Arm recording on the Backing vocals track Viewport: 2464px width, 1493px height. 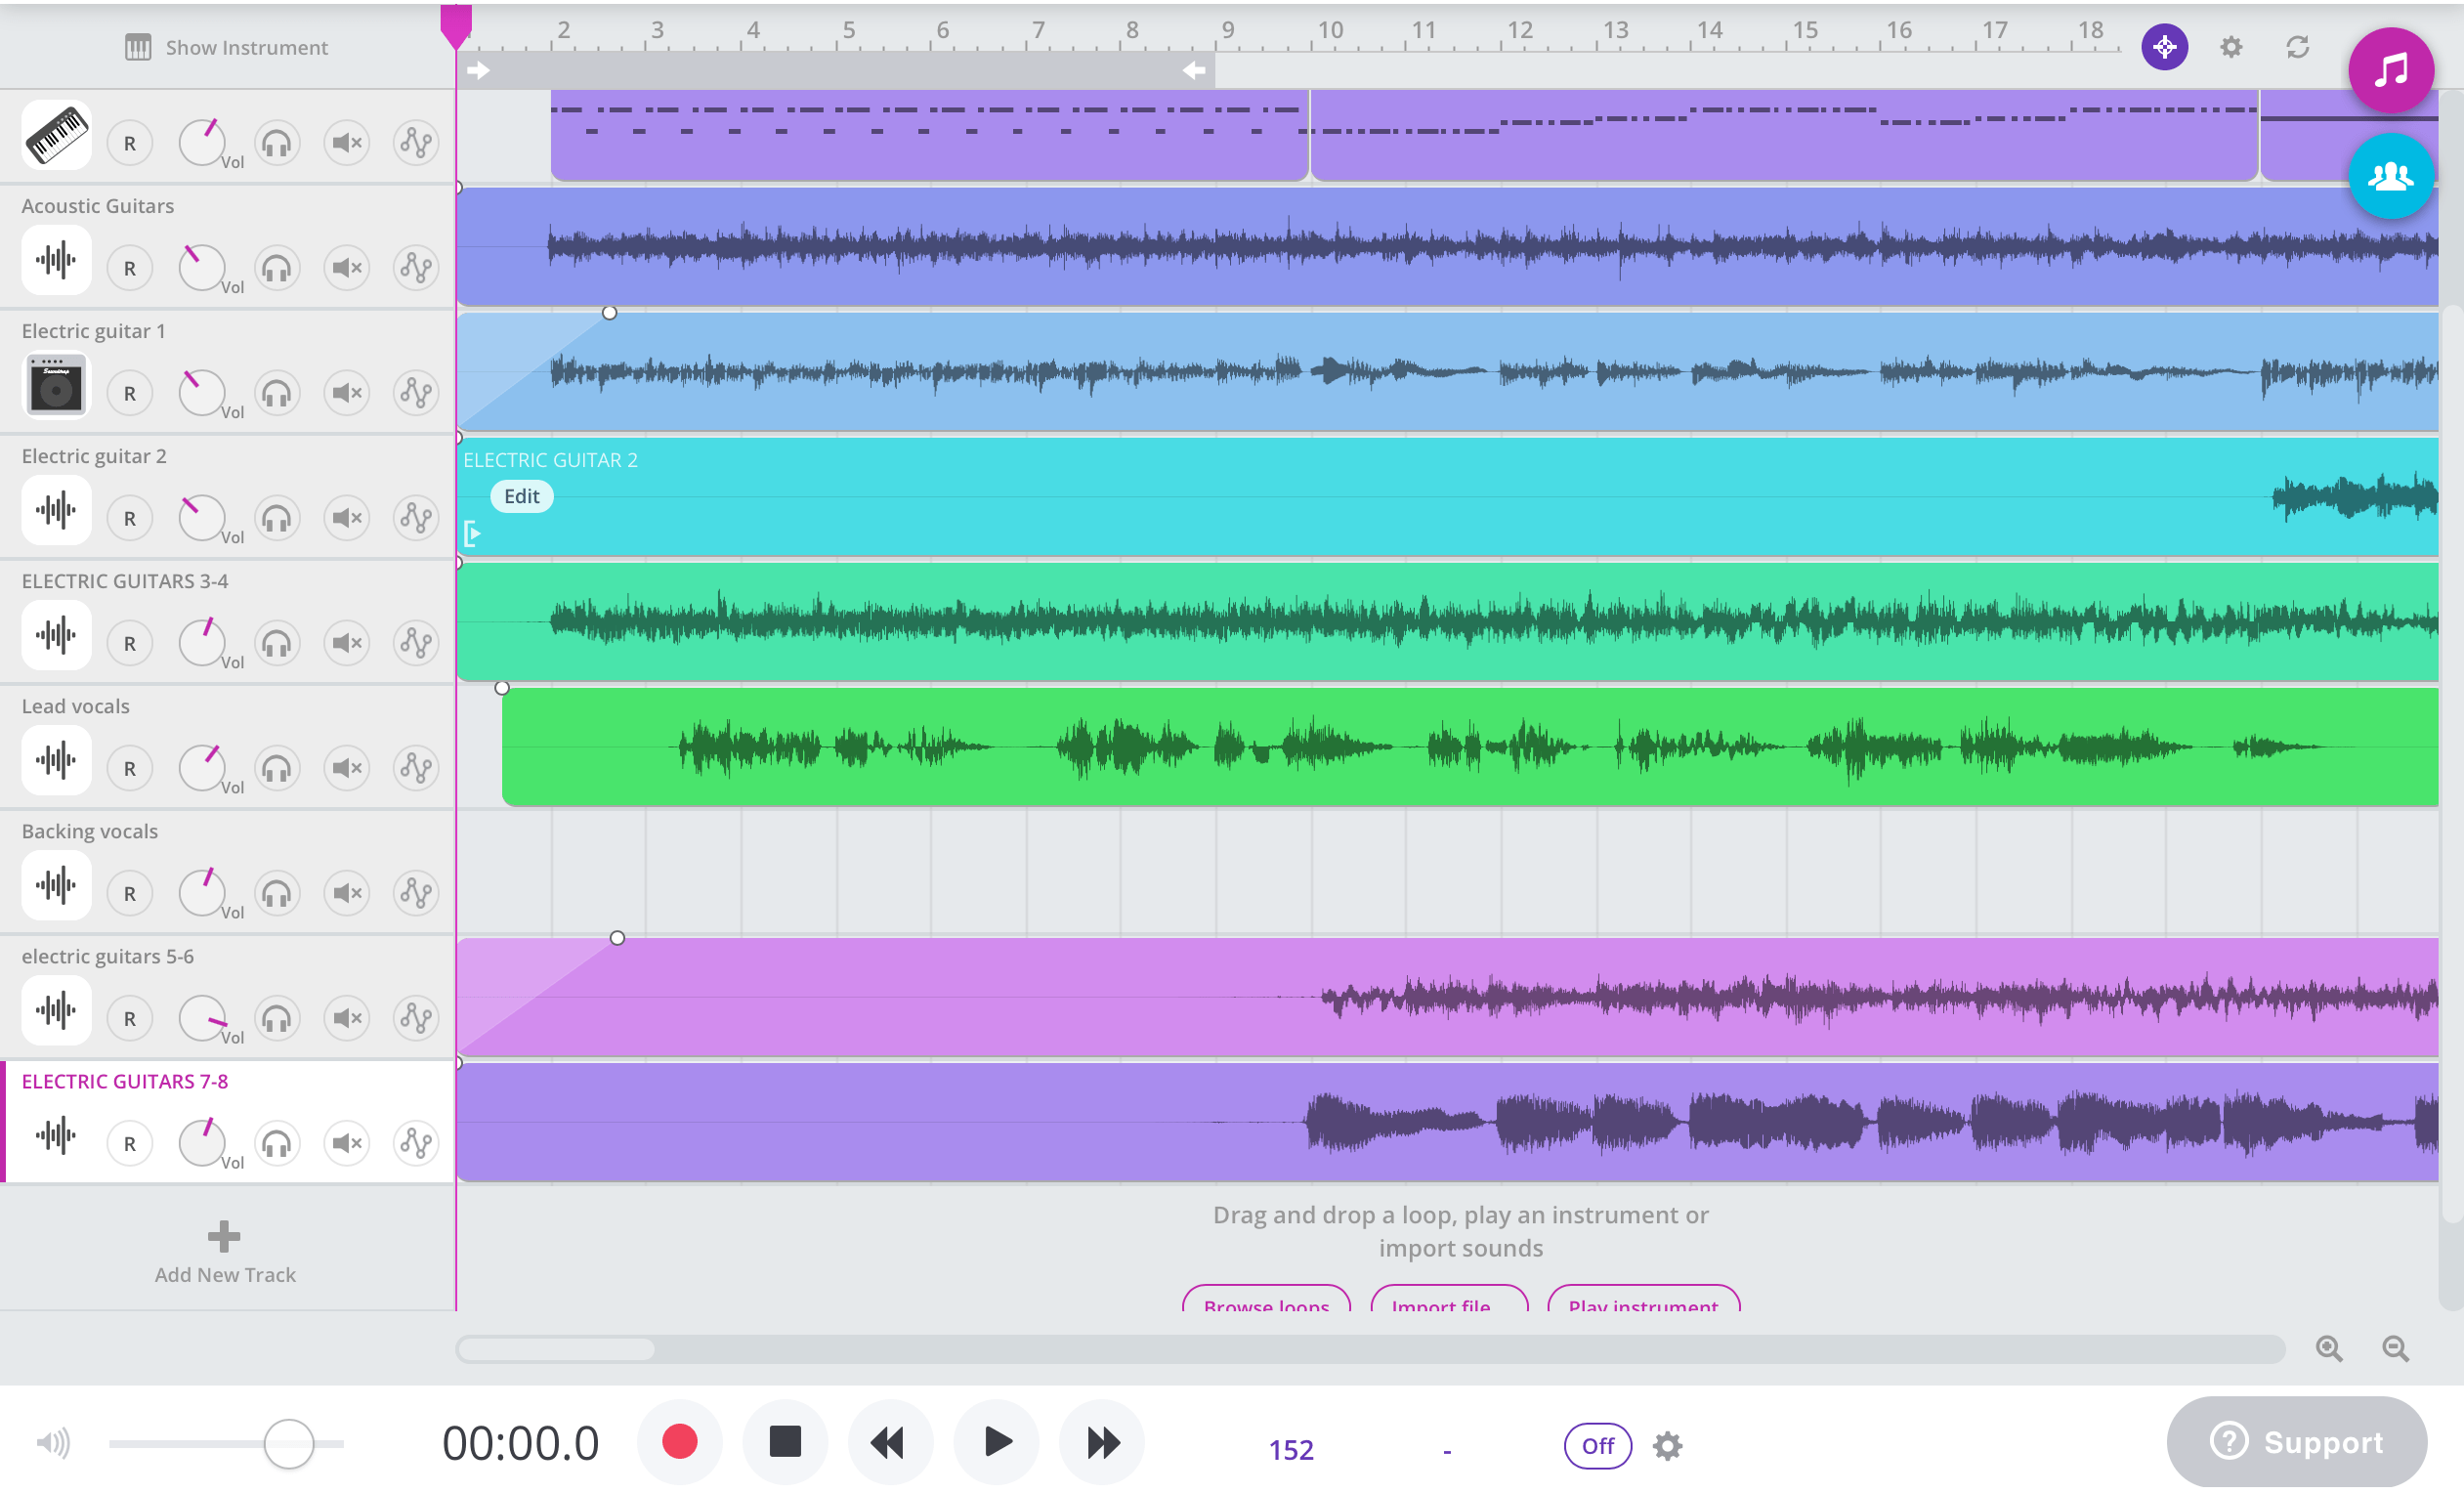coord(129,892)
